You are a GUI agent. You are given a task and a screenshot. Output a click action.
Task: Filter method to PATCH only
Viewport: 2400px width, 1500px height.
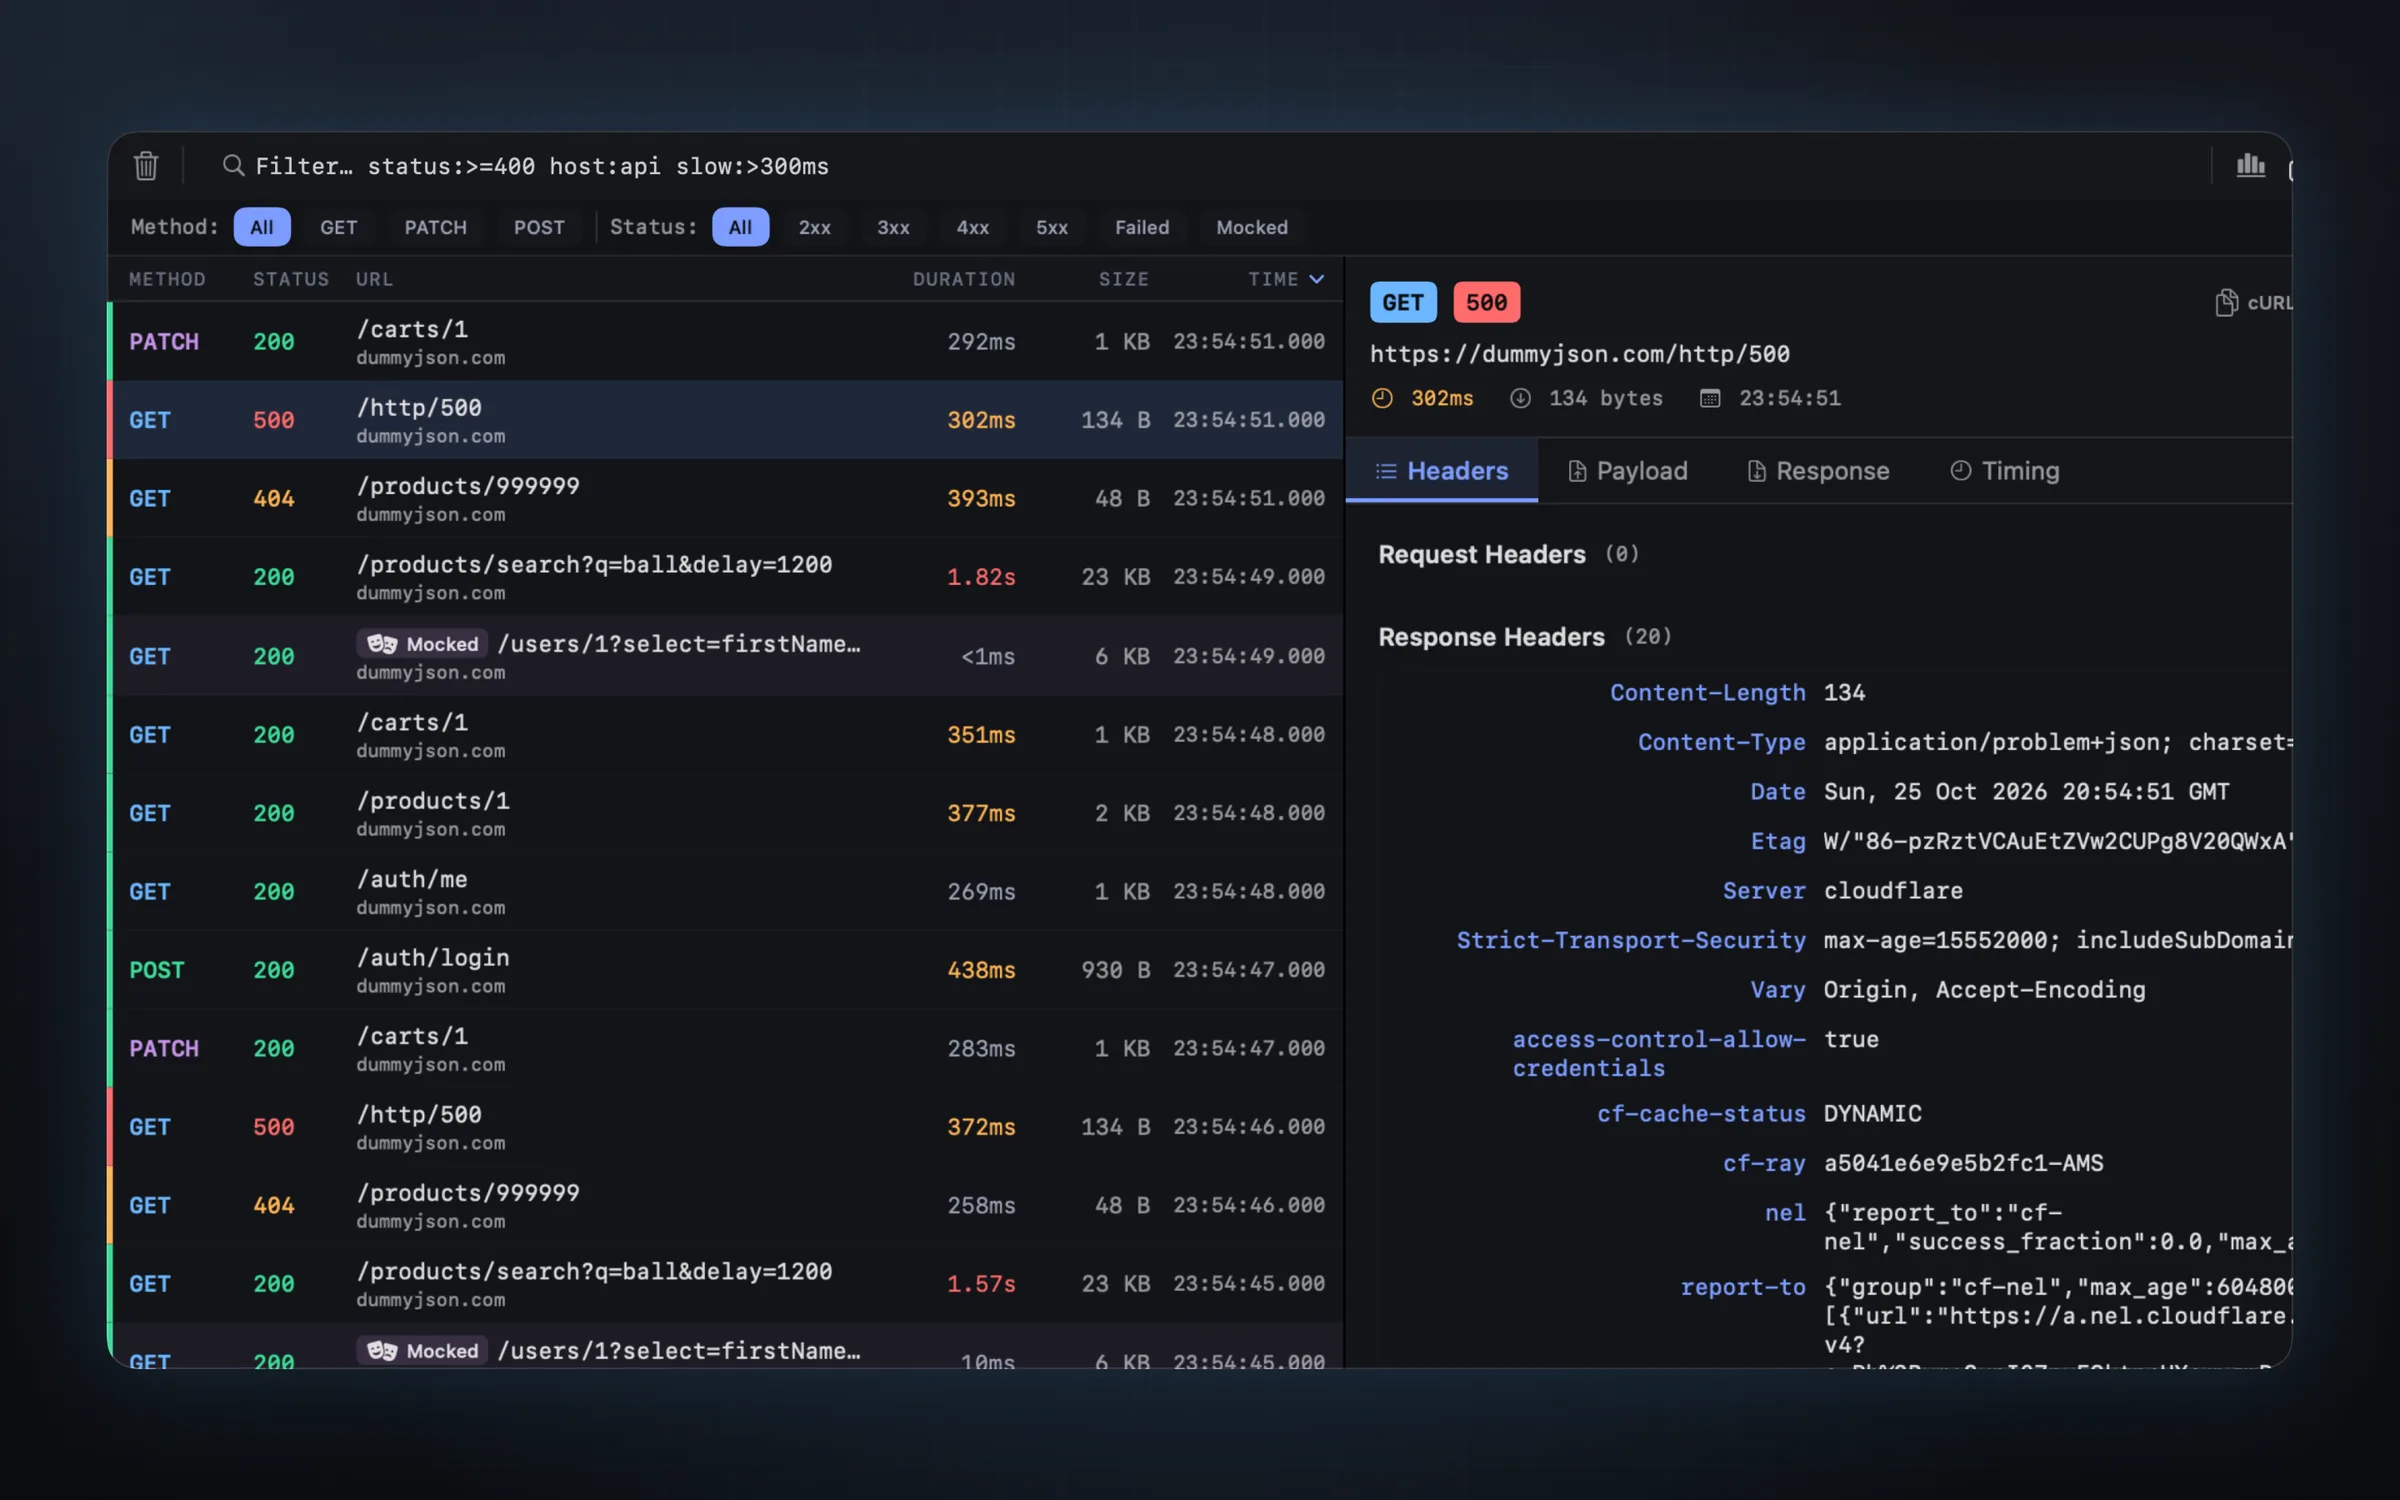click(435, 227)
